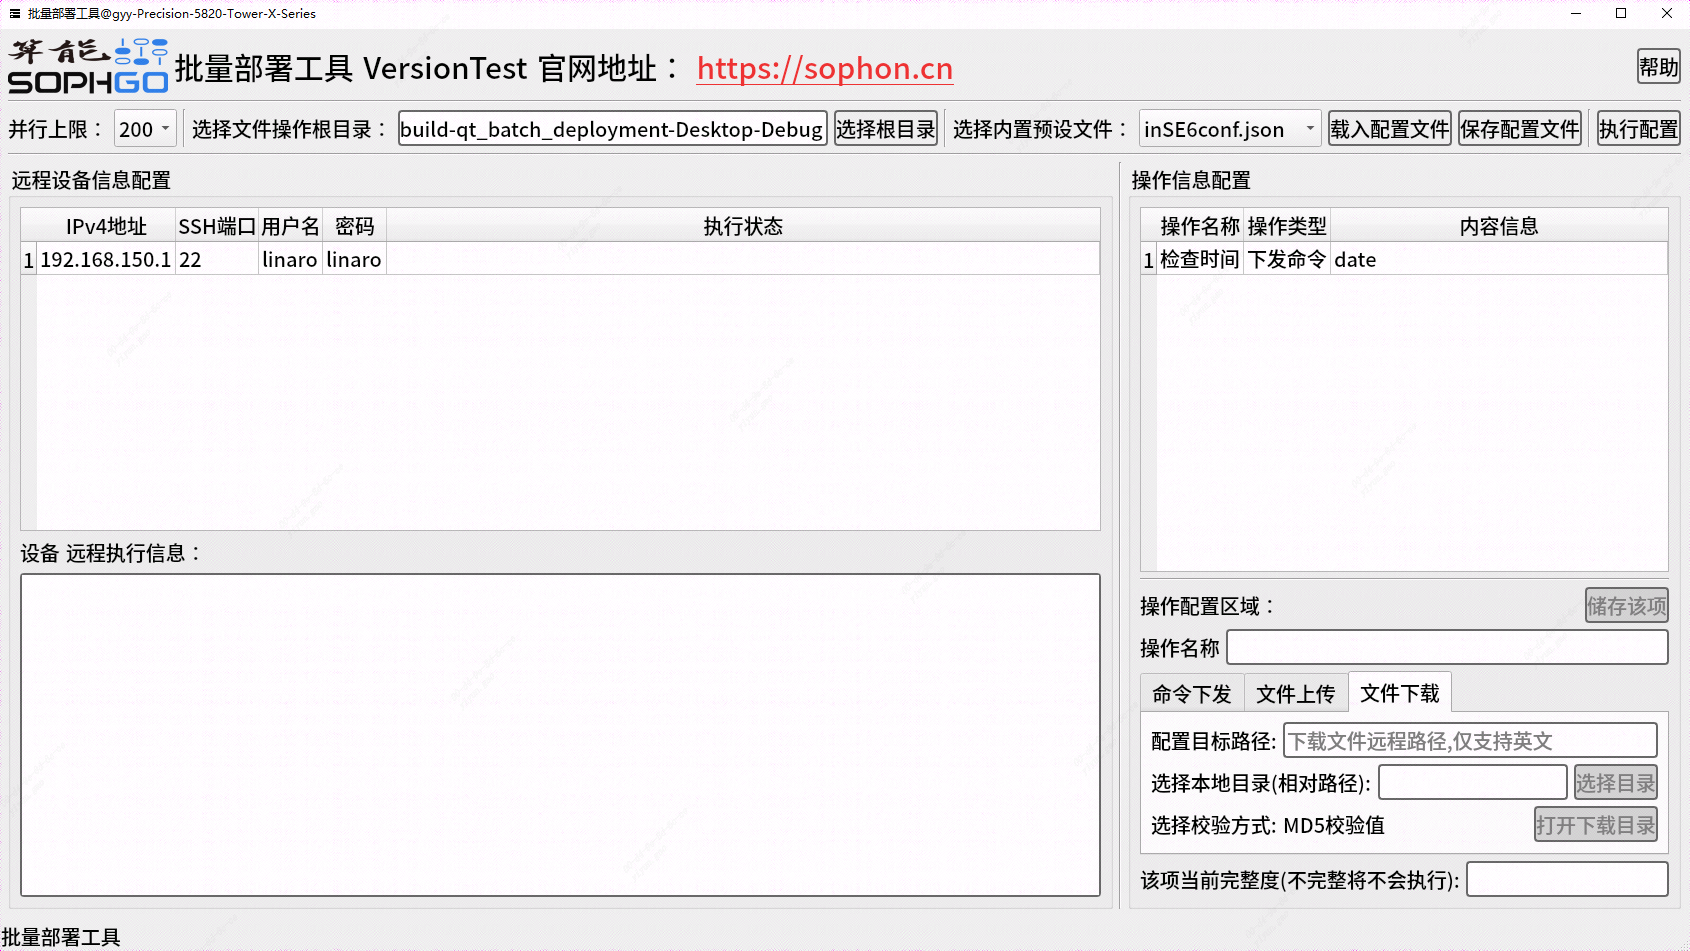Click the SOPHGO logo image
This screenshot has width=1690, height=951.
(88, 67)
